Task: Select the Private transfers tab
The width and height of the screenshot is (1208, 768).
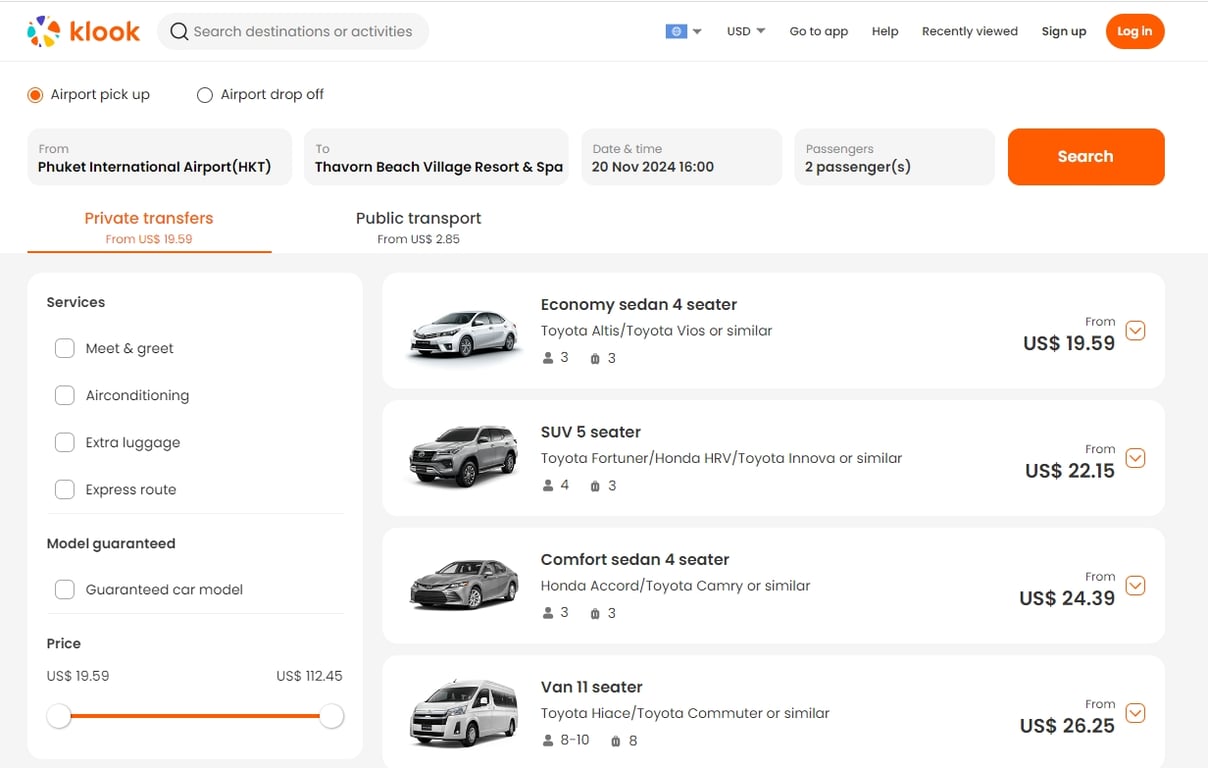Action: [149, 227]
